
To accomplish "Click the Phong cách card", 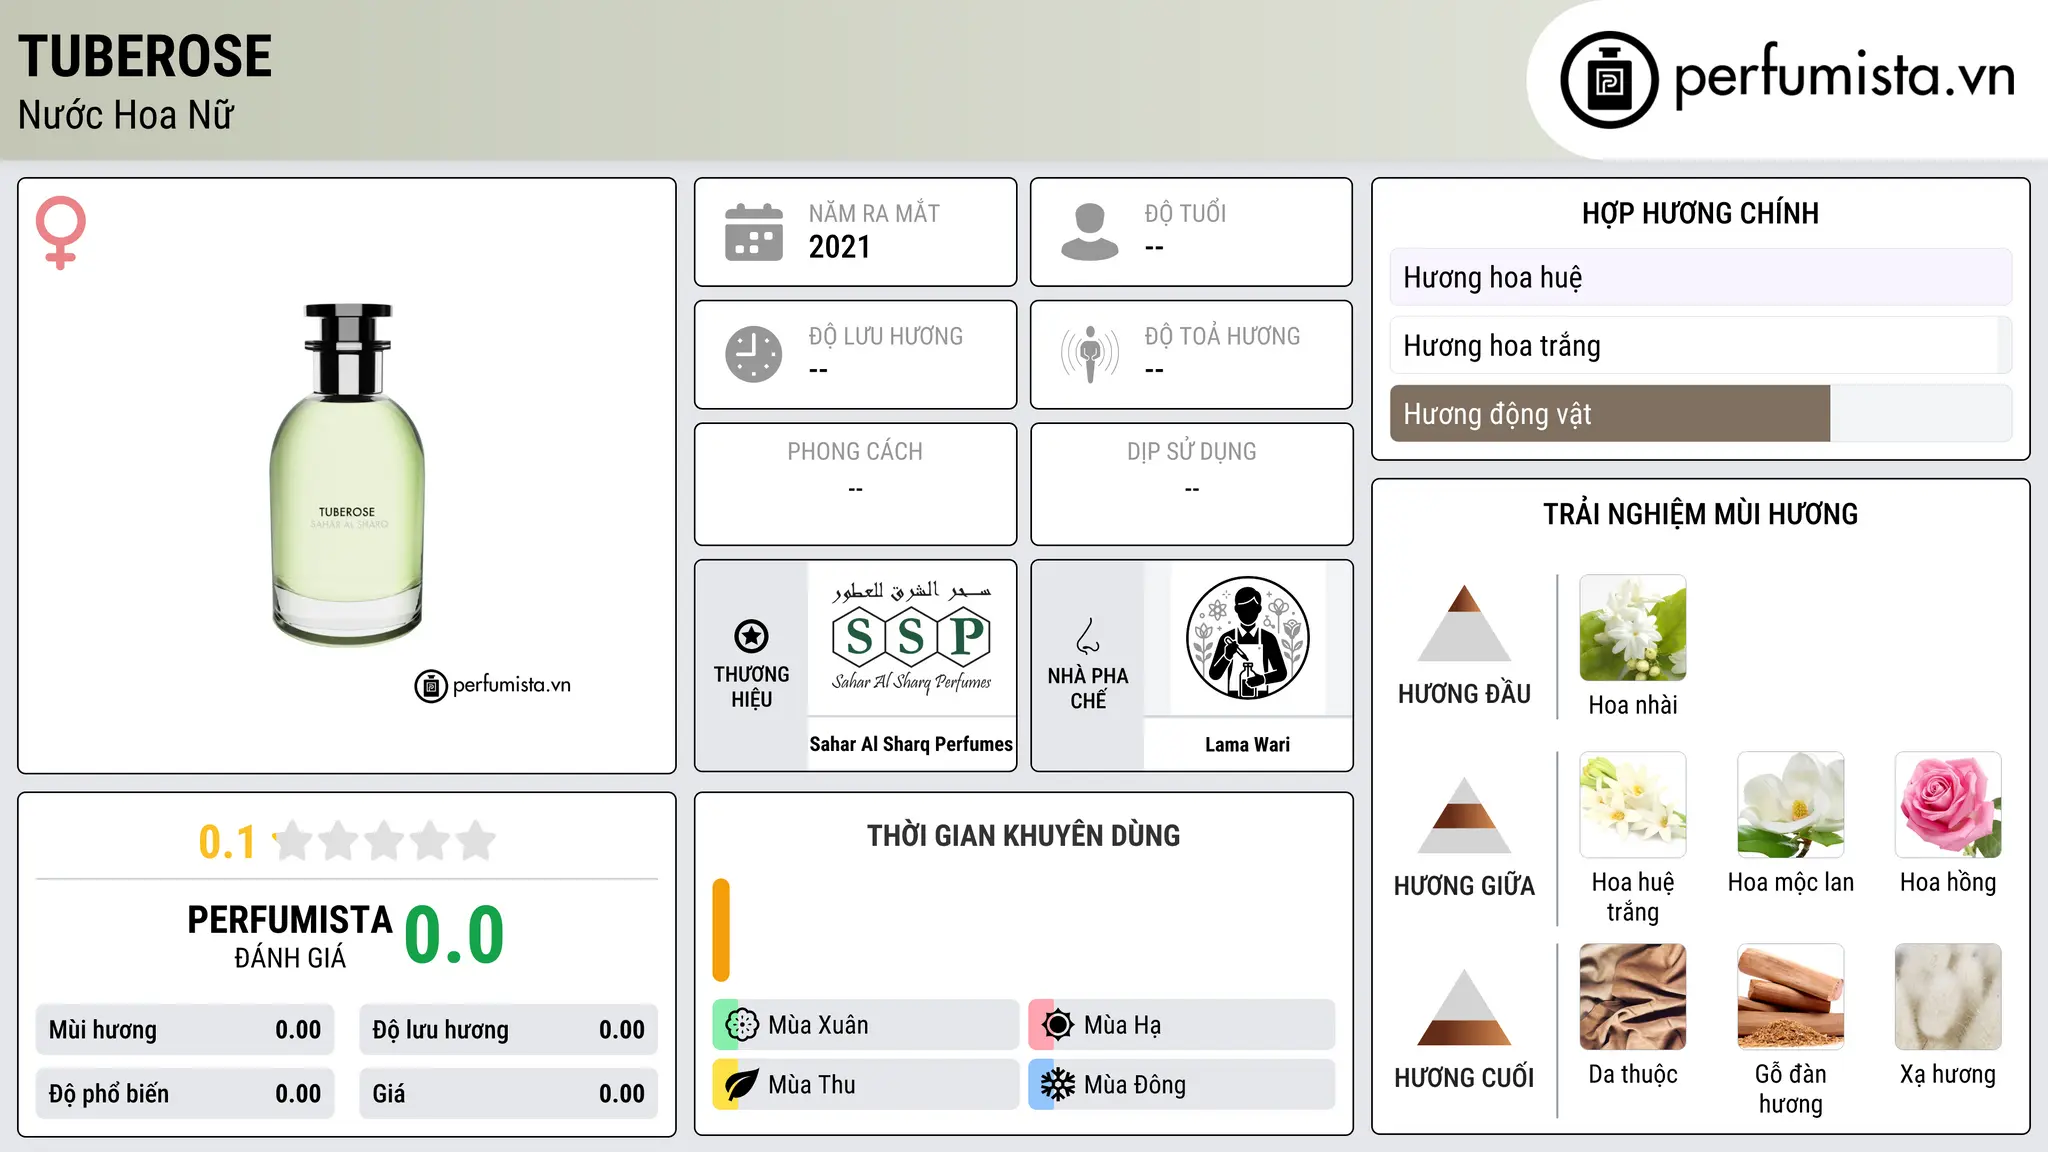I will pos(856,484).
